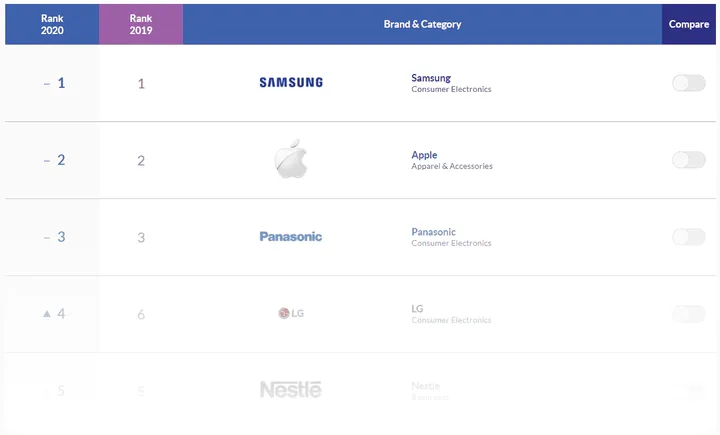The height and width of the screenshot is (435, 720).
Task: Open the Panasonic brand name link
Action: pyautogui.click(x=433, y=232)
